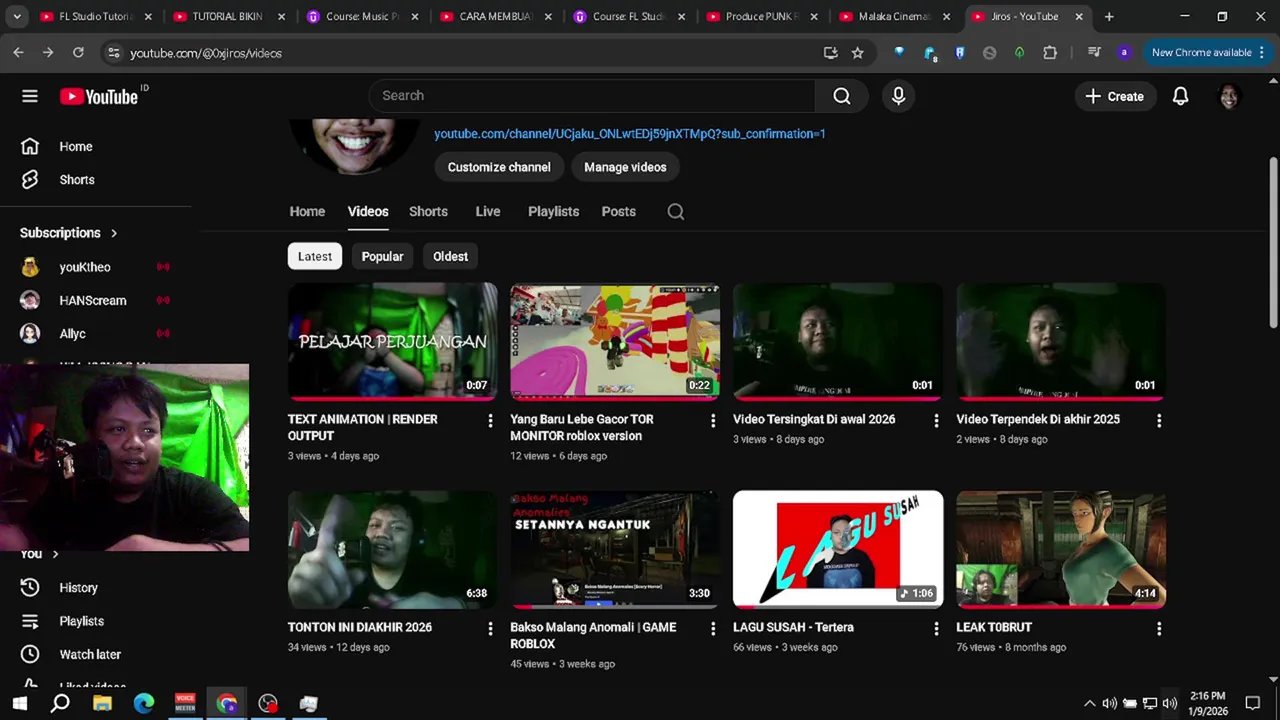Open Microsoft Edge from taskbar
The height and width of the screenshot is (720, 1280).
[144, 703]
